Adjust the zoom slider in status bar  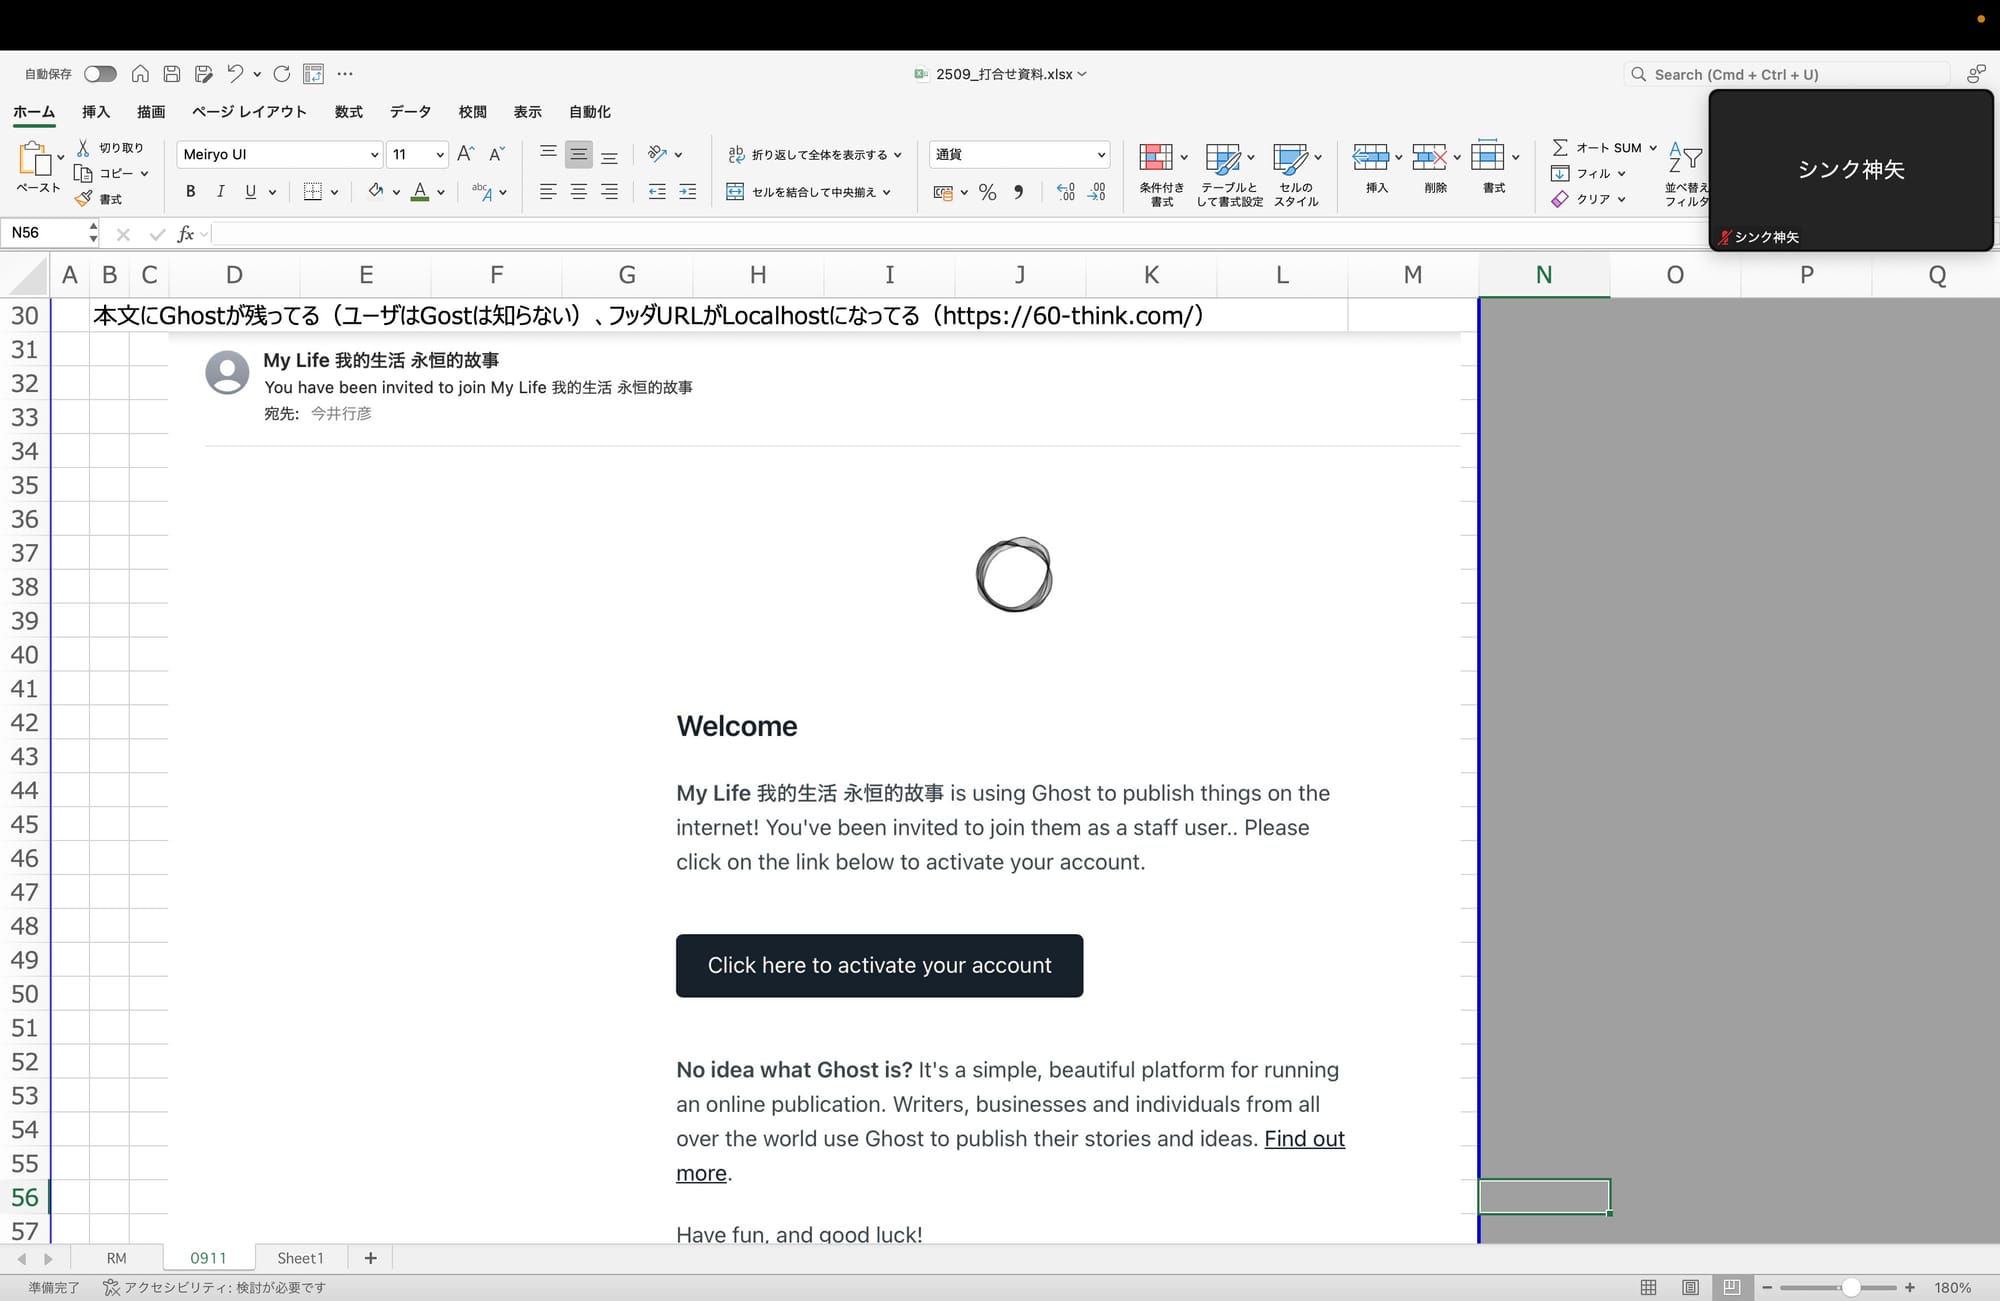pos(1851,1287)
